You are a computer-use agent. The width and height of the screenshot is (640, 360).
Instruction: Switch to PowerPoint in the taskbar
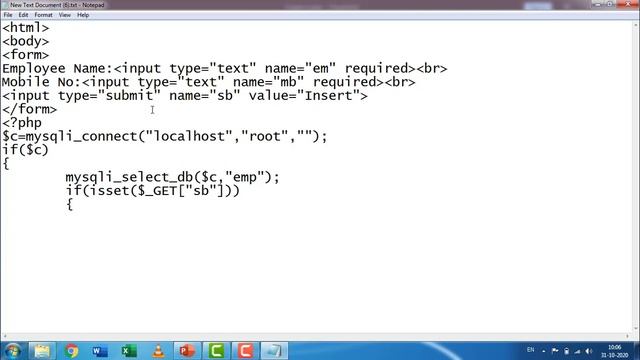[x=187, y=351]
